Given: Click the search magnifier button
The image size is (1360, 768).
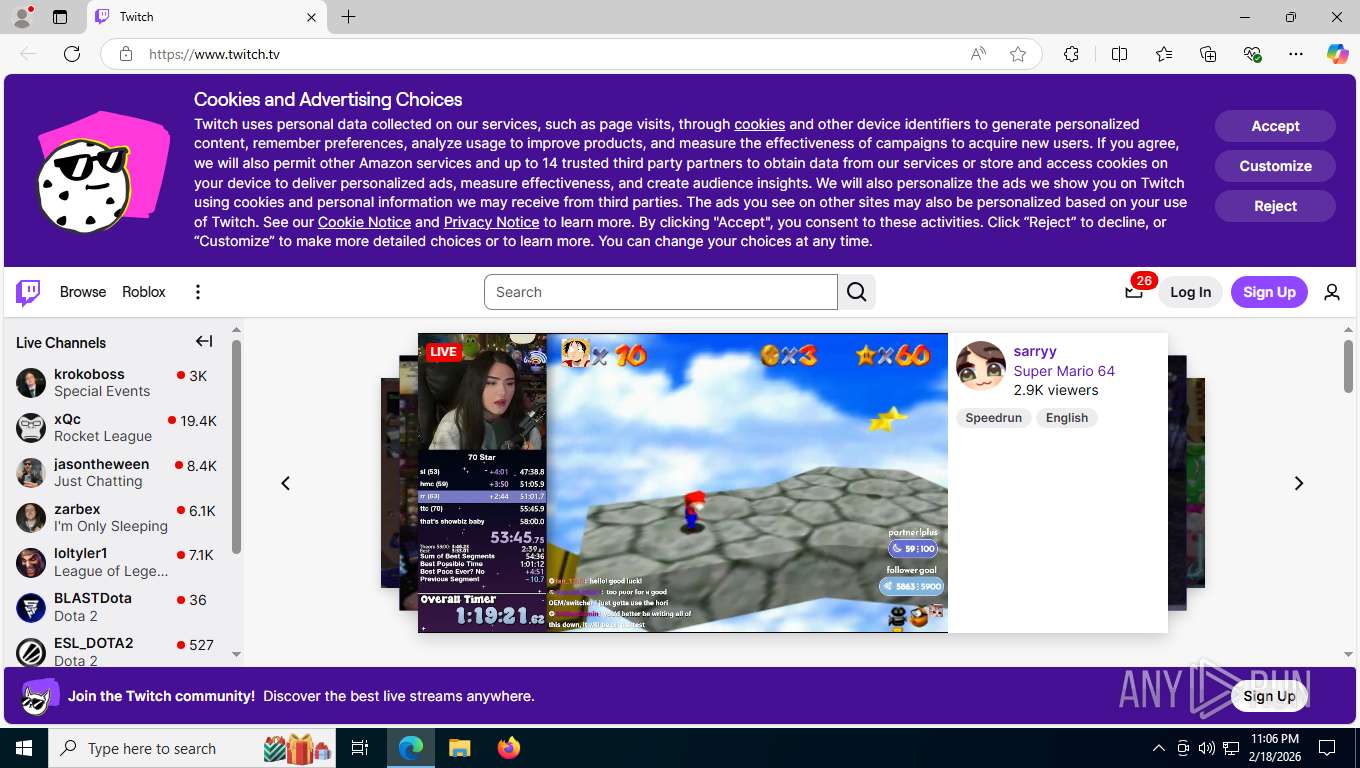Looking at the screenshot, I should (857, 292).
